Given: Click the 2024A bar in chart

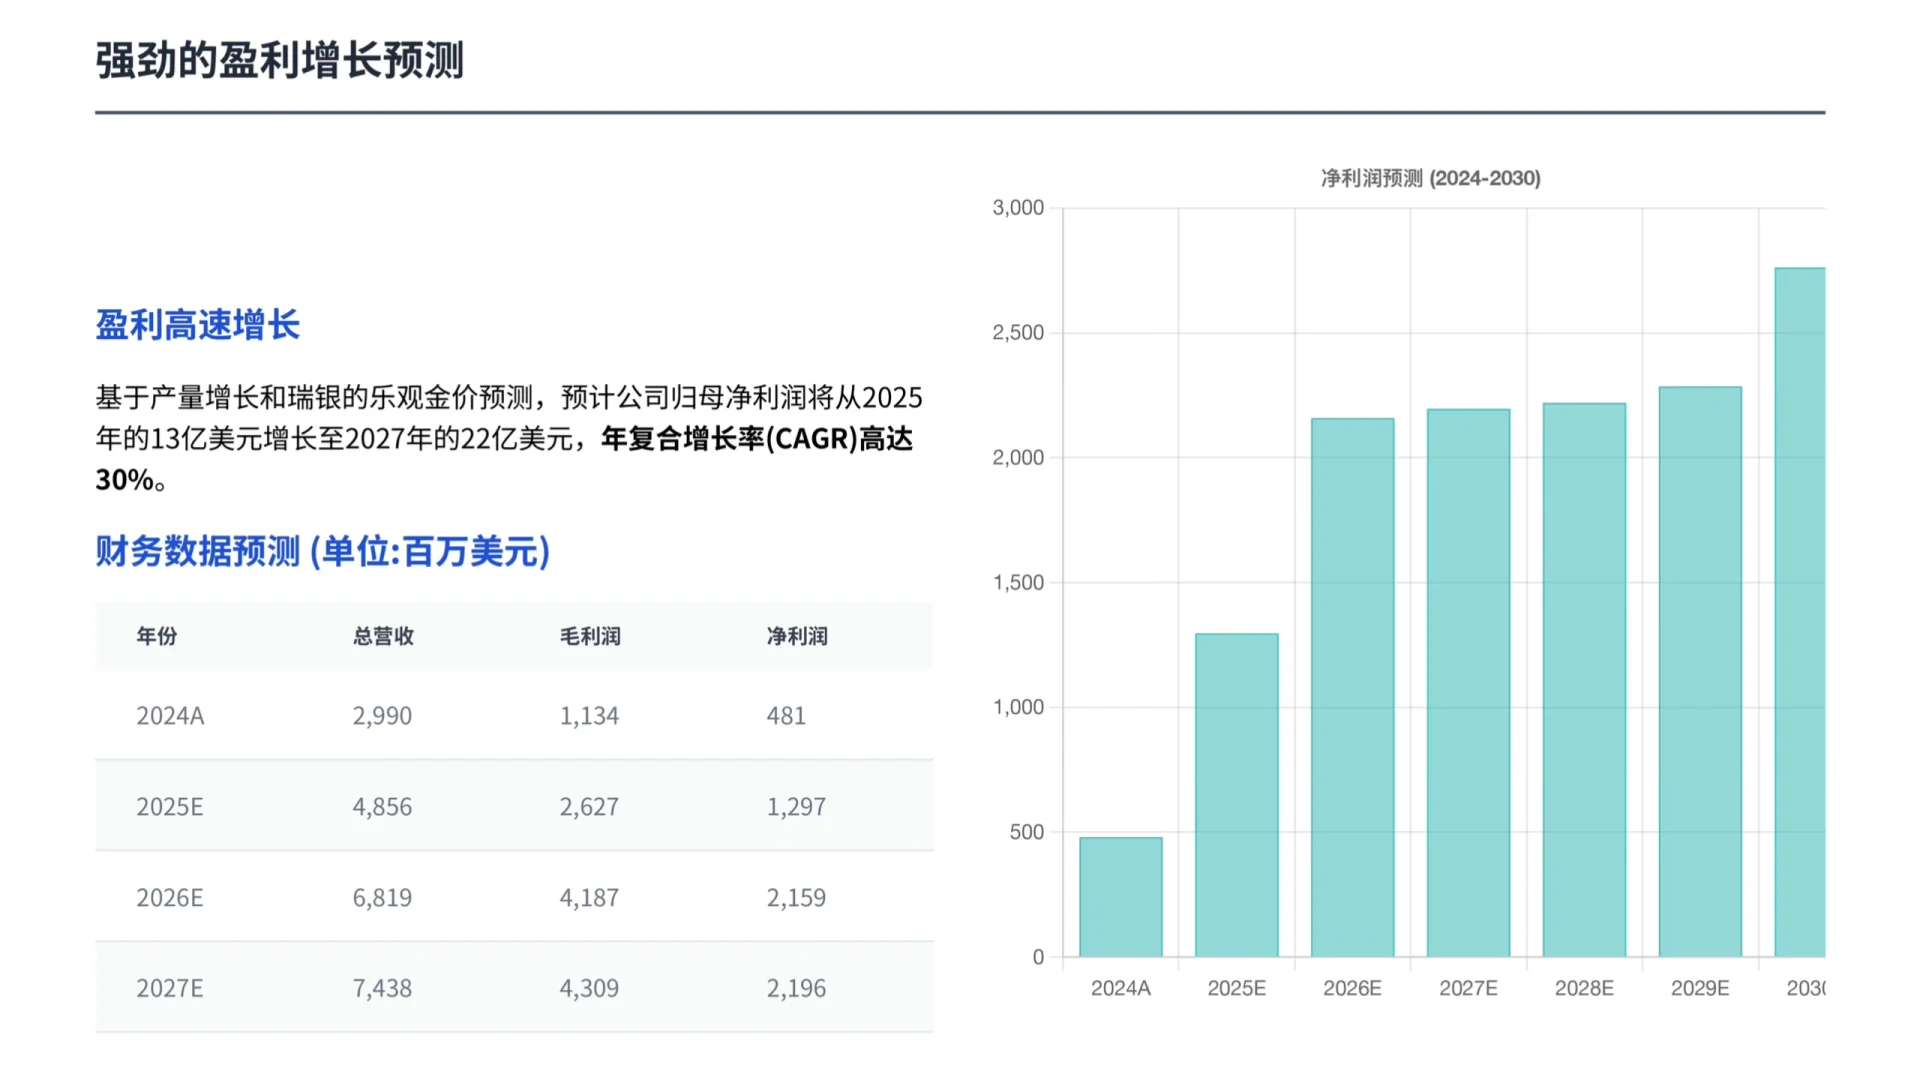Looking at the screenshot, I should [x=1120, y=897].
